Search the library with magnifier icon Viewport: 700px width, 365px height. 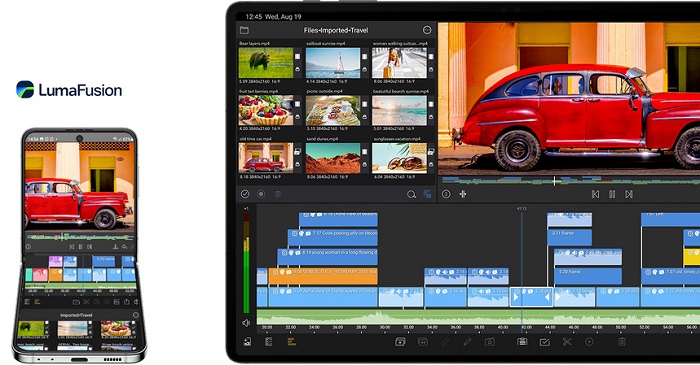(x=411, y=194)
